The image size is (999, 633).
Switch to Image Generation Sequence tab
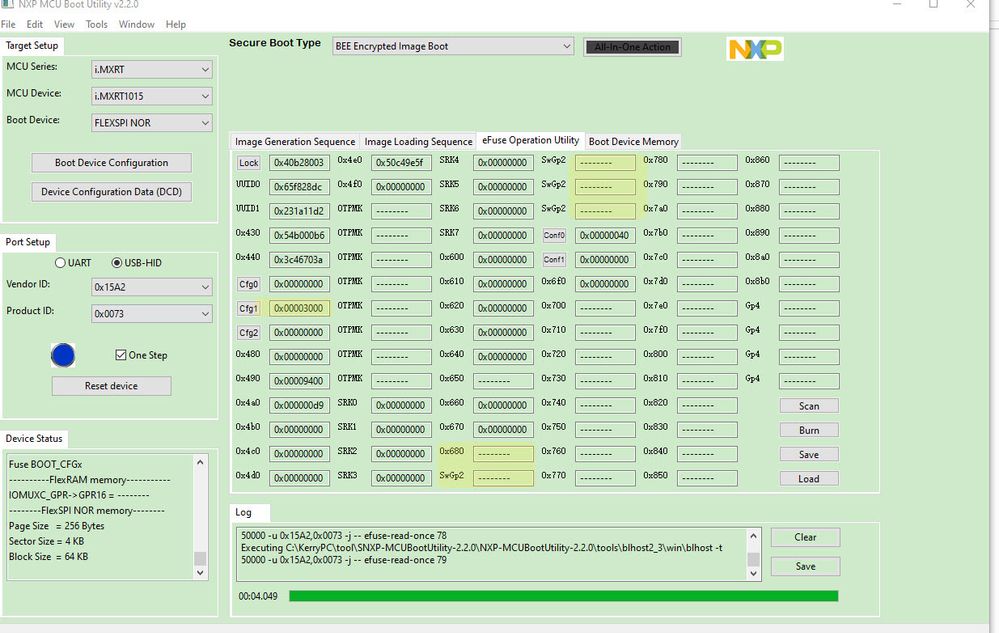pos(295,141)
